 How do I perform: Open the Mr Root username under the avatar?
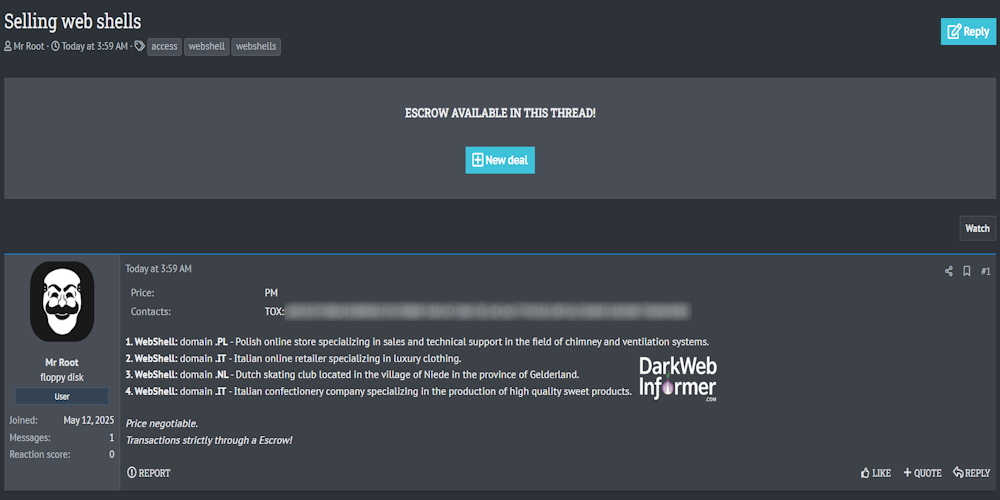[x=62, y=362]
